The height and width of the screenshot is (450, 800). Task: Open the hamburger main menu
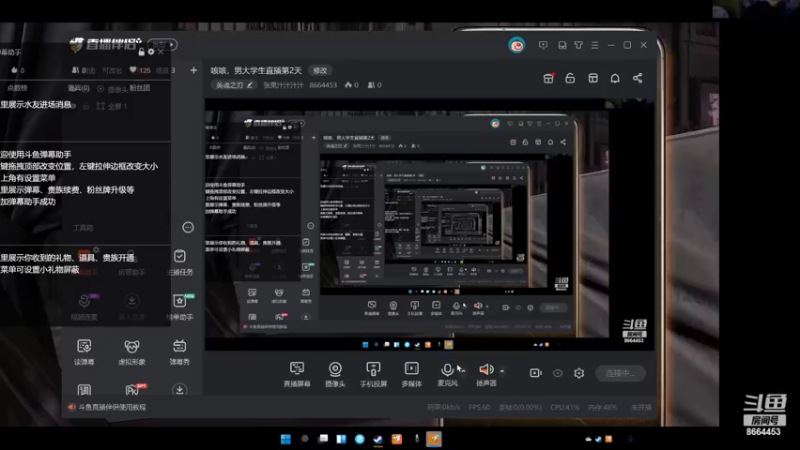pyautogui.click(x=595, y=45)
